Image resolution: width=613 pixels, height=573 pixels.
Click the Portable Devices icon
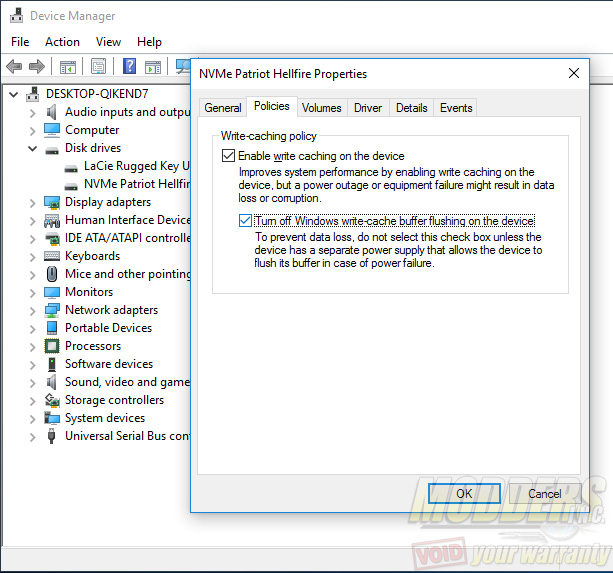pos(52,328)
